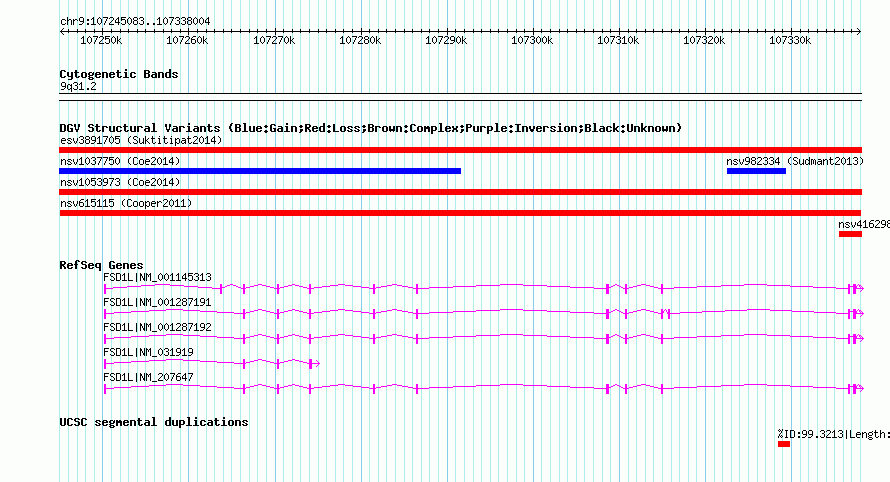
Task: Click the 107280k ruler label
Action: point(360,40)
